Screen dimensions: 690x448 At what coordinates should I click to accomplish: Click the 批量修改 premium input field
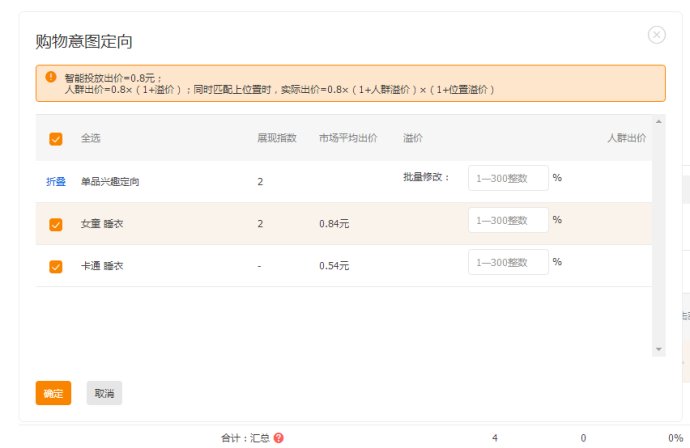pyautogui.click(x=508, y=178)
